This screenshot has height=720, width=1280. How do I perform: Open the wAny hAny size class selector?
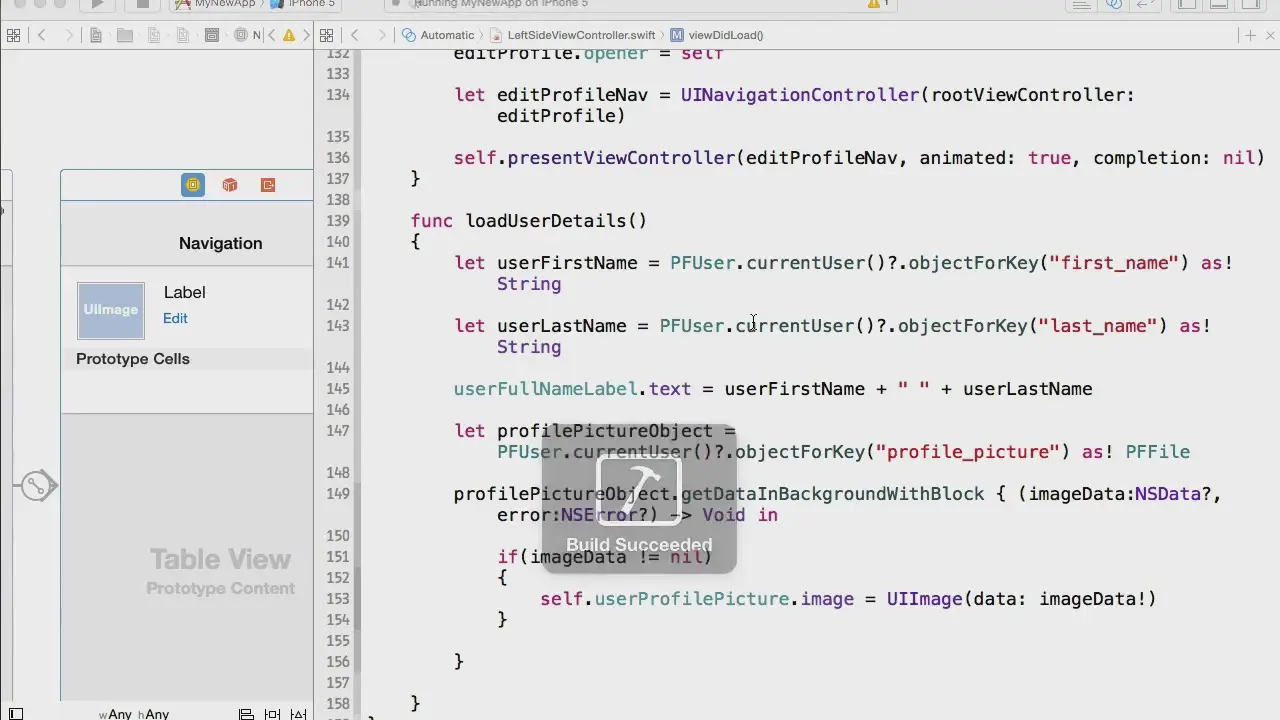(134, 714)
